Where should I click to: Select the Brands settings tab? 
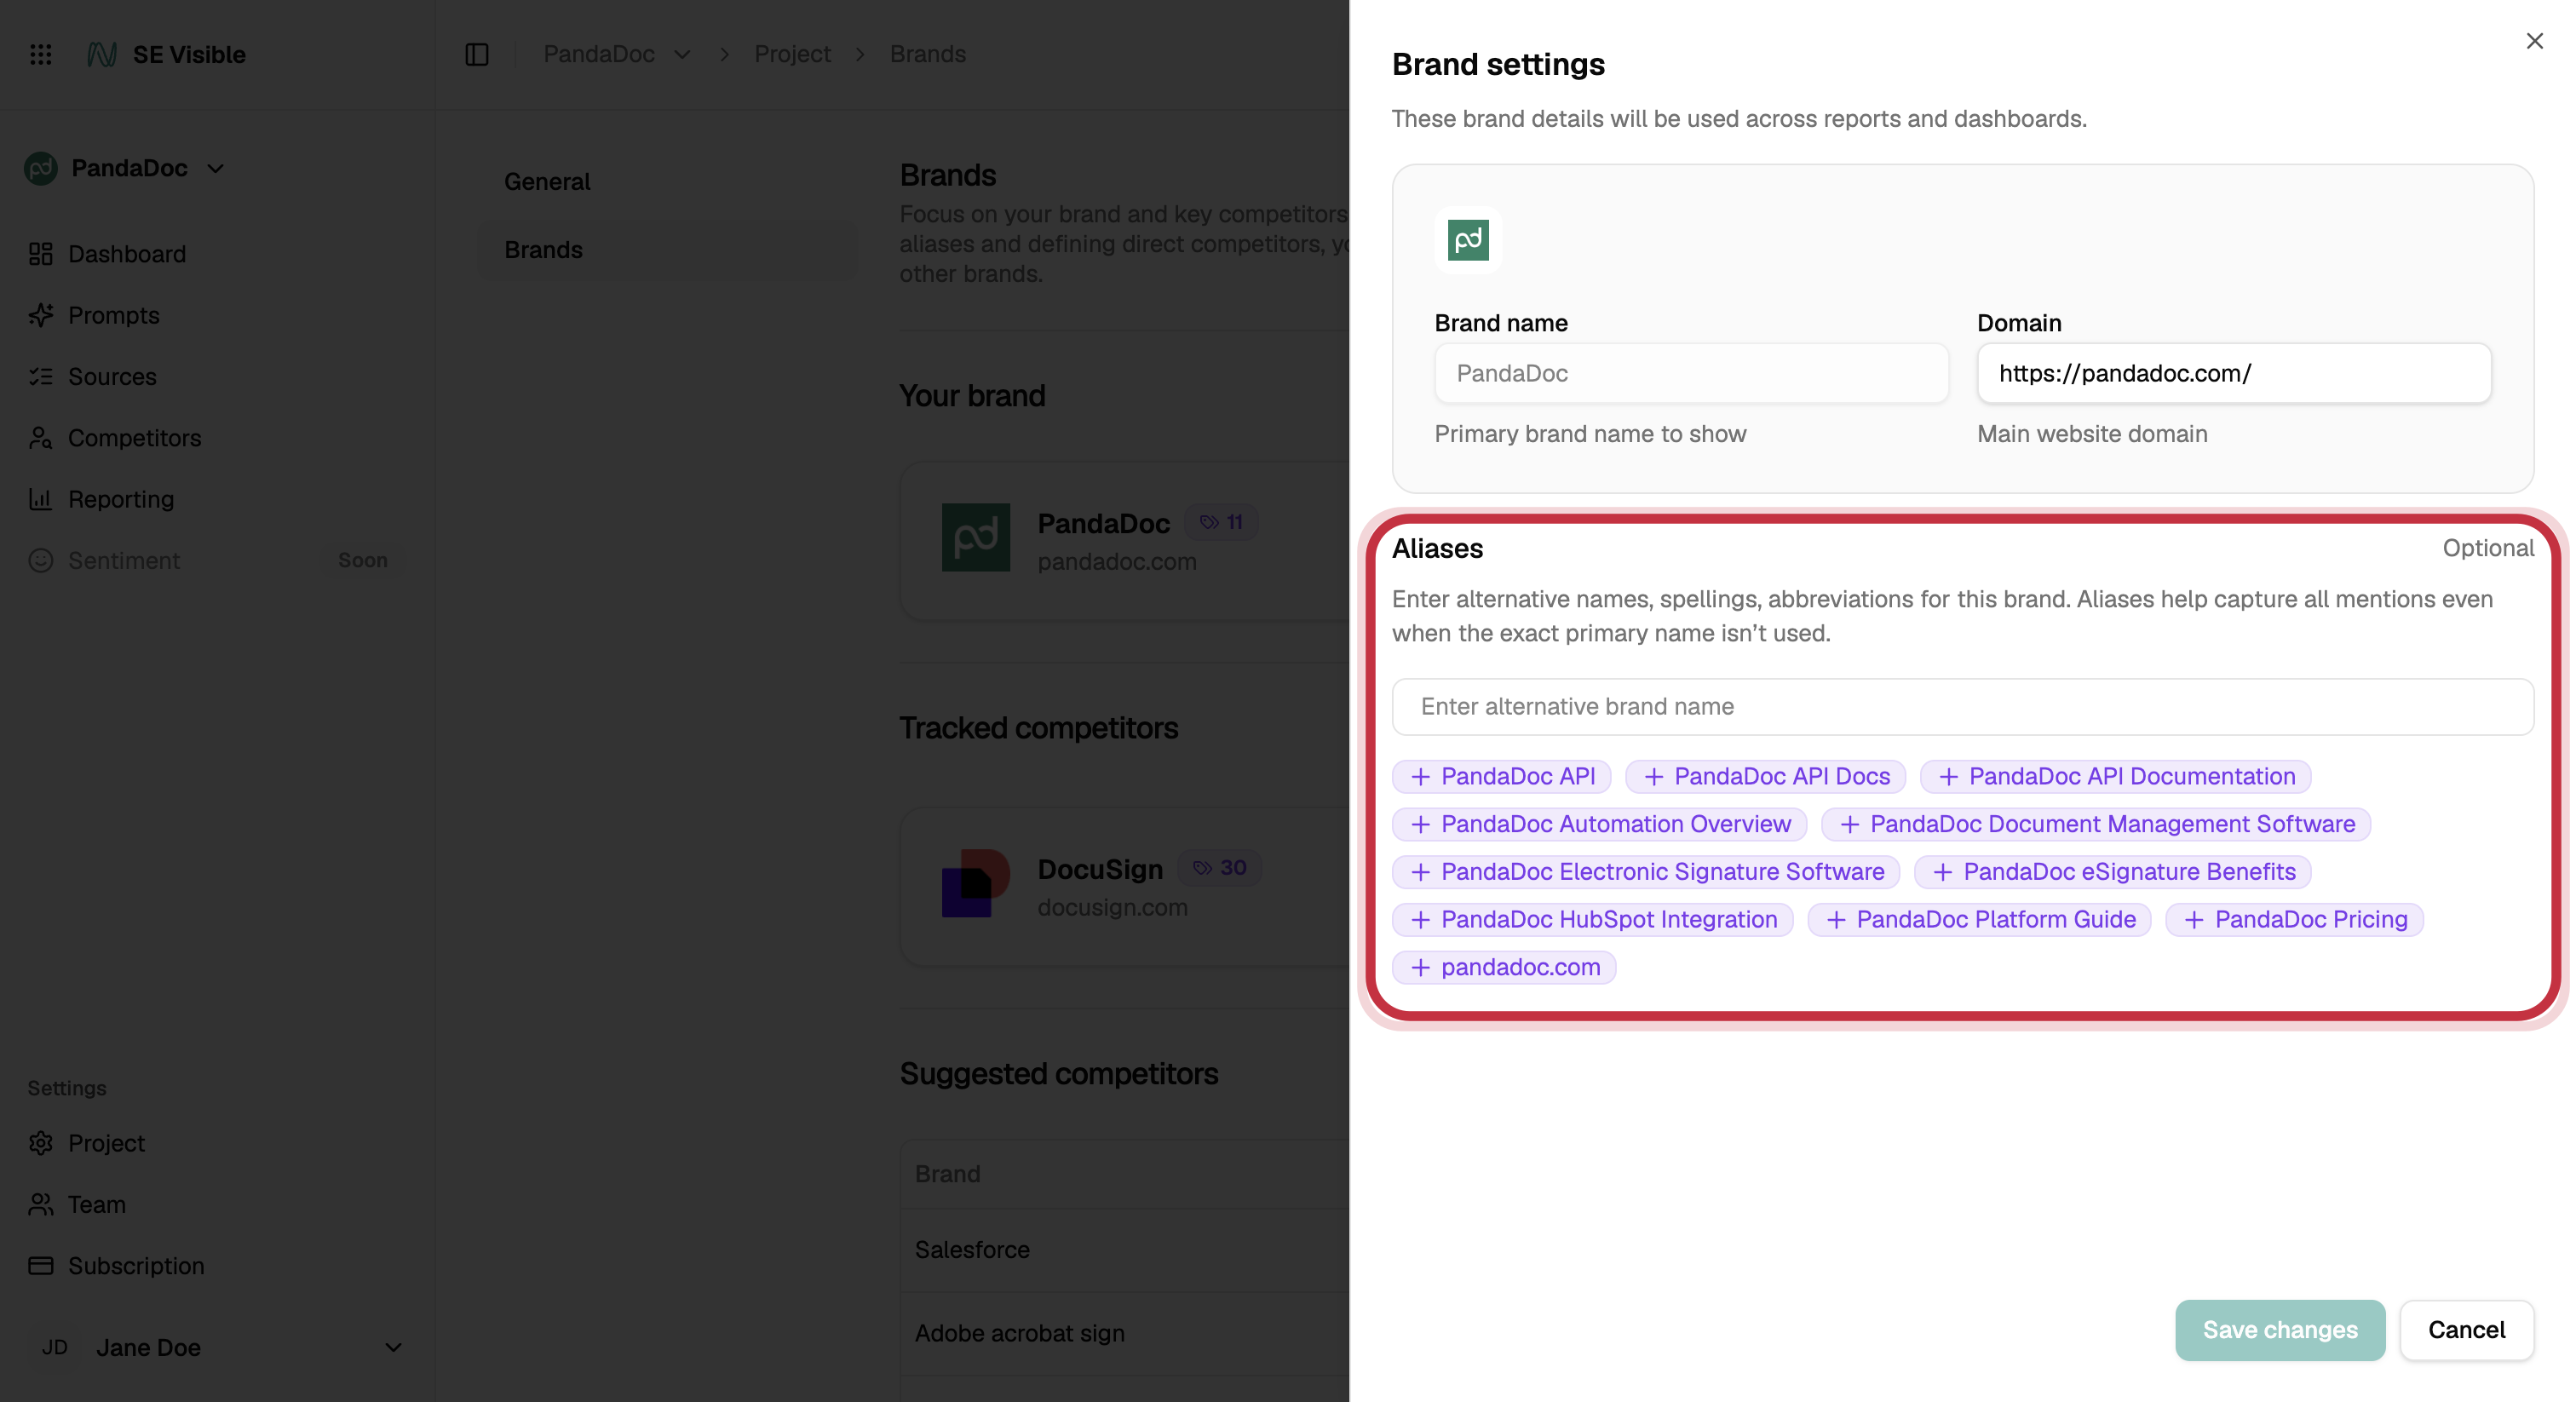coord(667,249)
